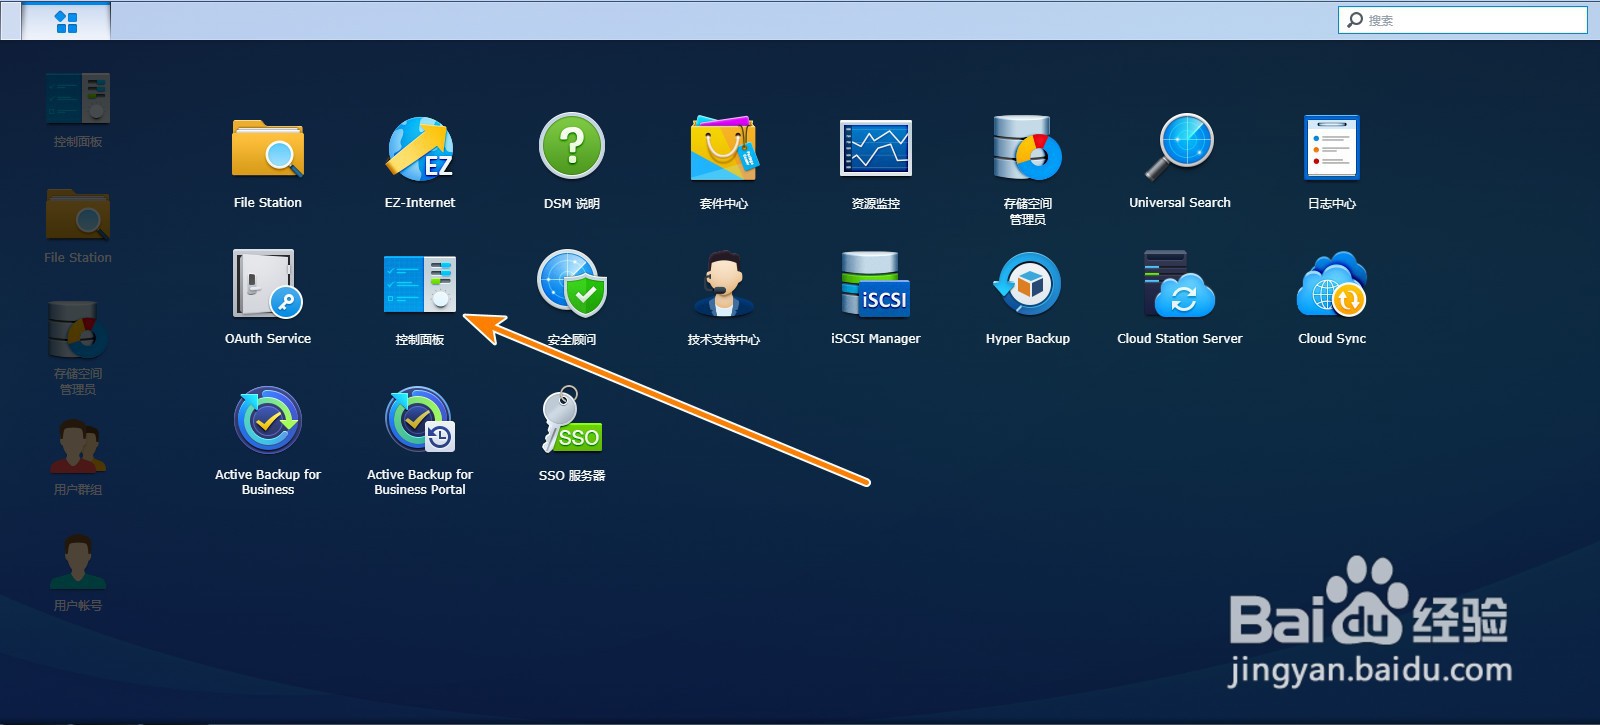Image resolution: width=1600 pixels, height=725 pixels.
Task: Launch the EZ-Internet wizard
Action: tap(420, 150)
